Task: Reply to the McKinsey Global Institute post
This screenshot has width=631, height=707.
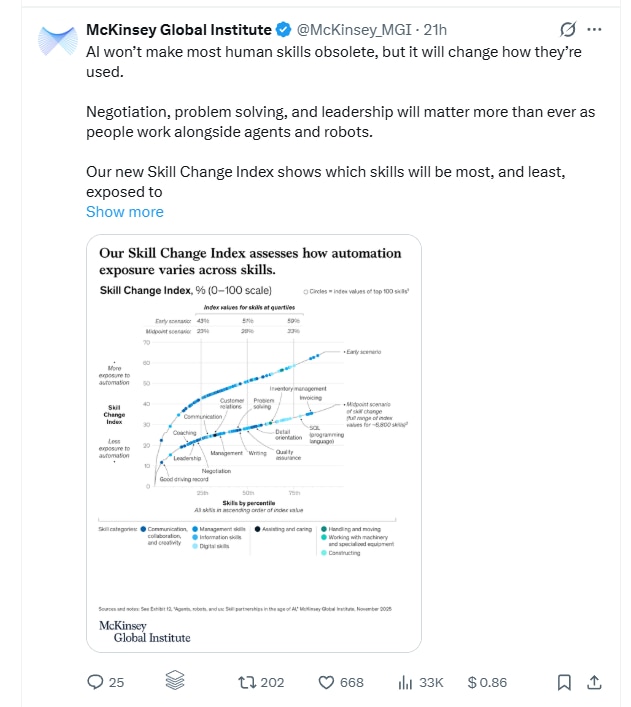Action: [x=96, y=682]
